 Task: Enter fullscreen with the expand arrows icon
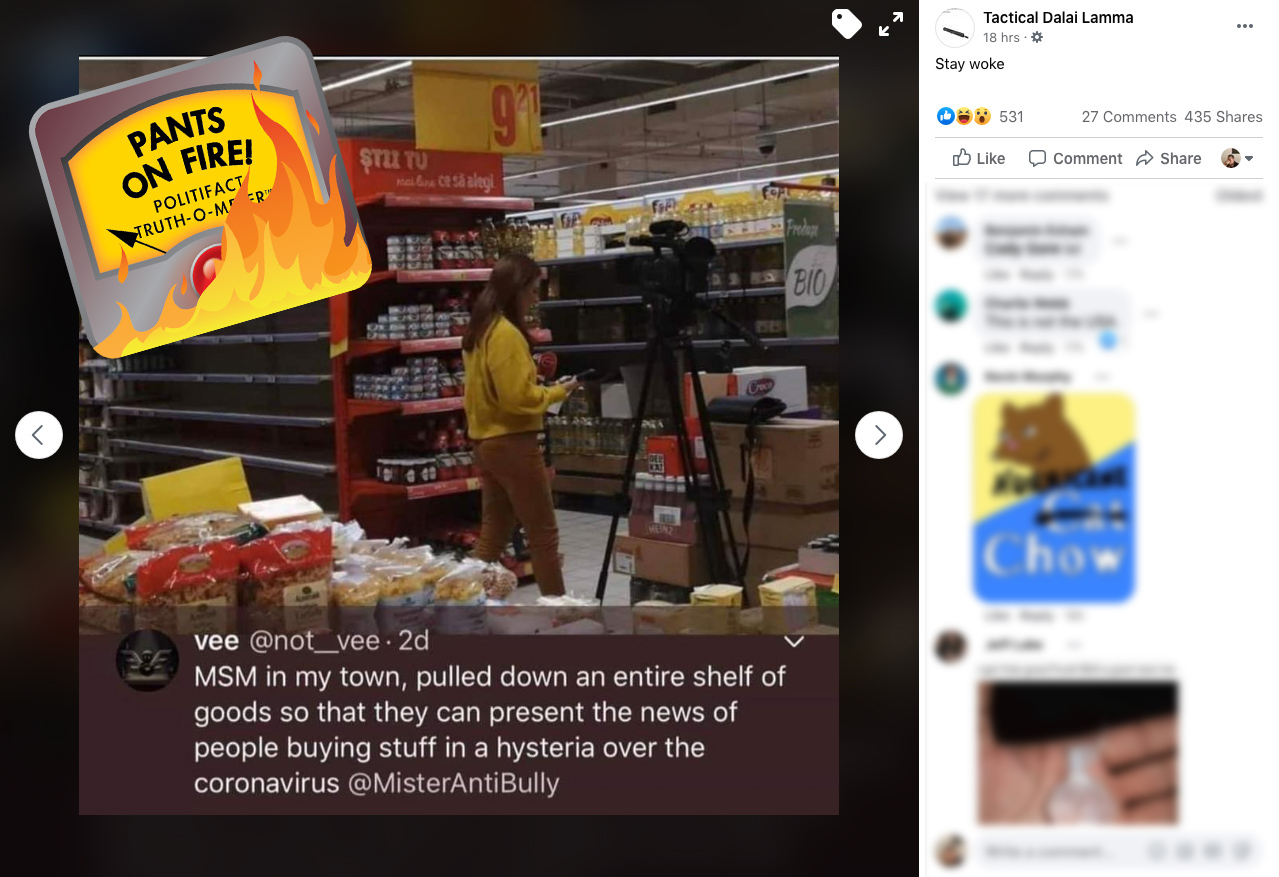pos(890,24)
